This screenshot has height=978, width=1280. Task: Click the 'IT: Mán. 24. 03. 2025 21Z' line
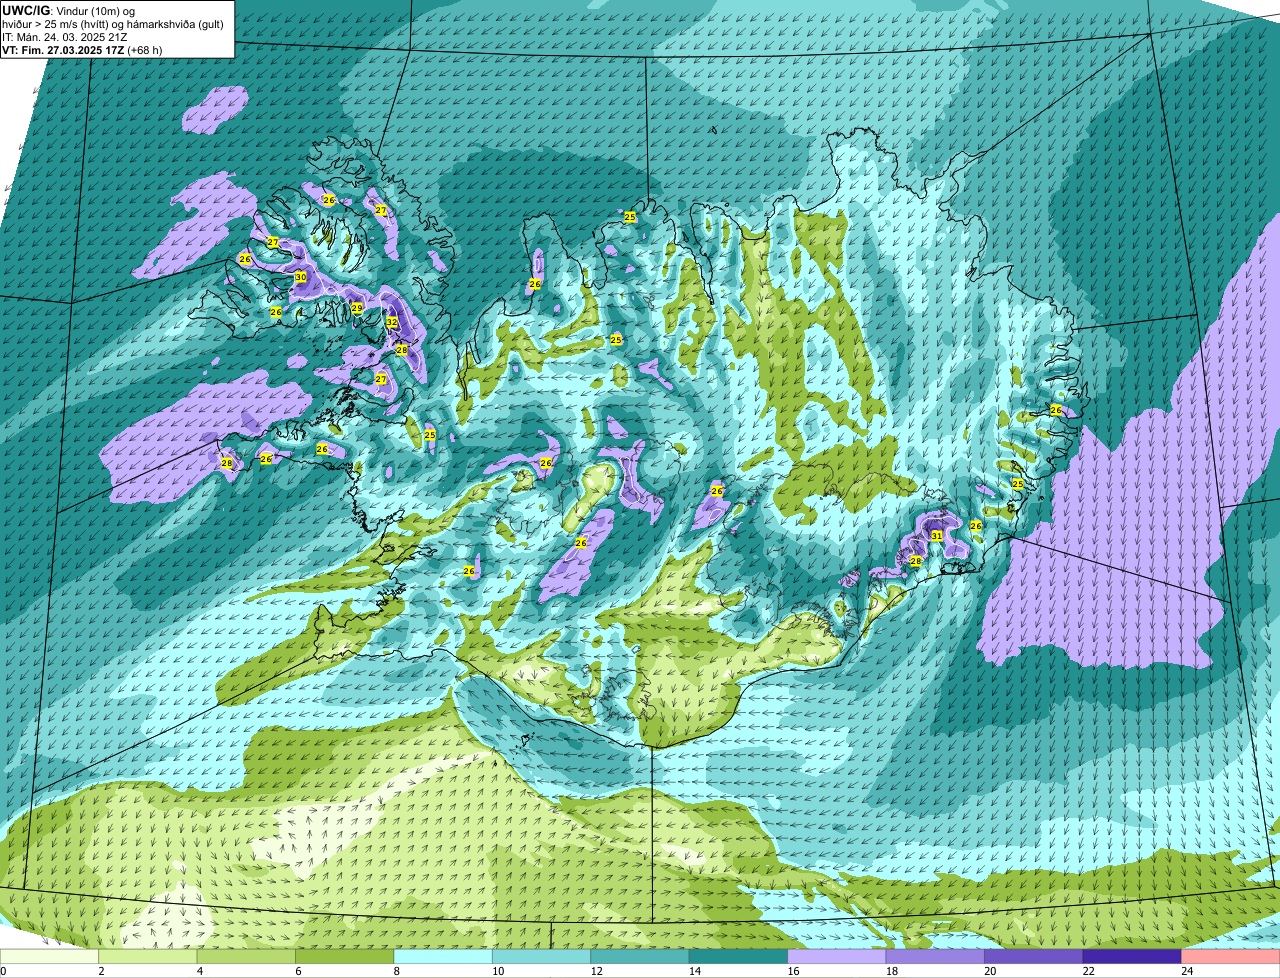click(65, 37)
